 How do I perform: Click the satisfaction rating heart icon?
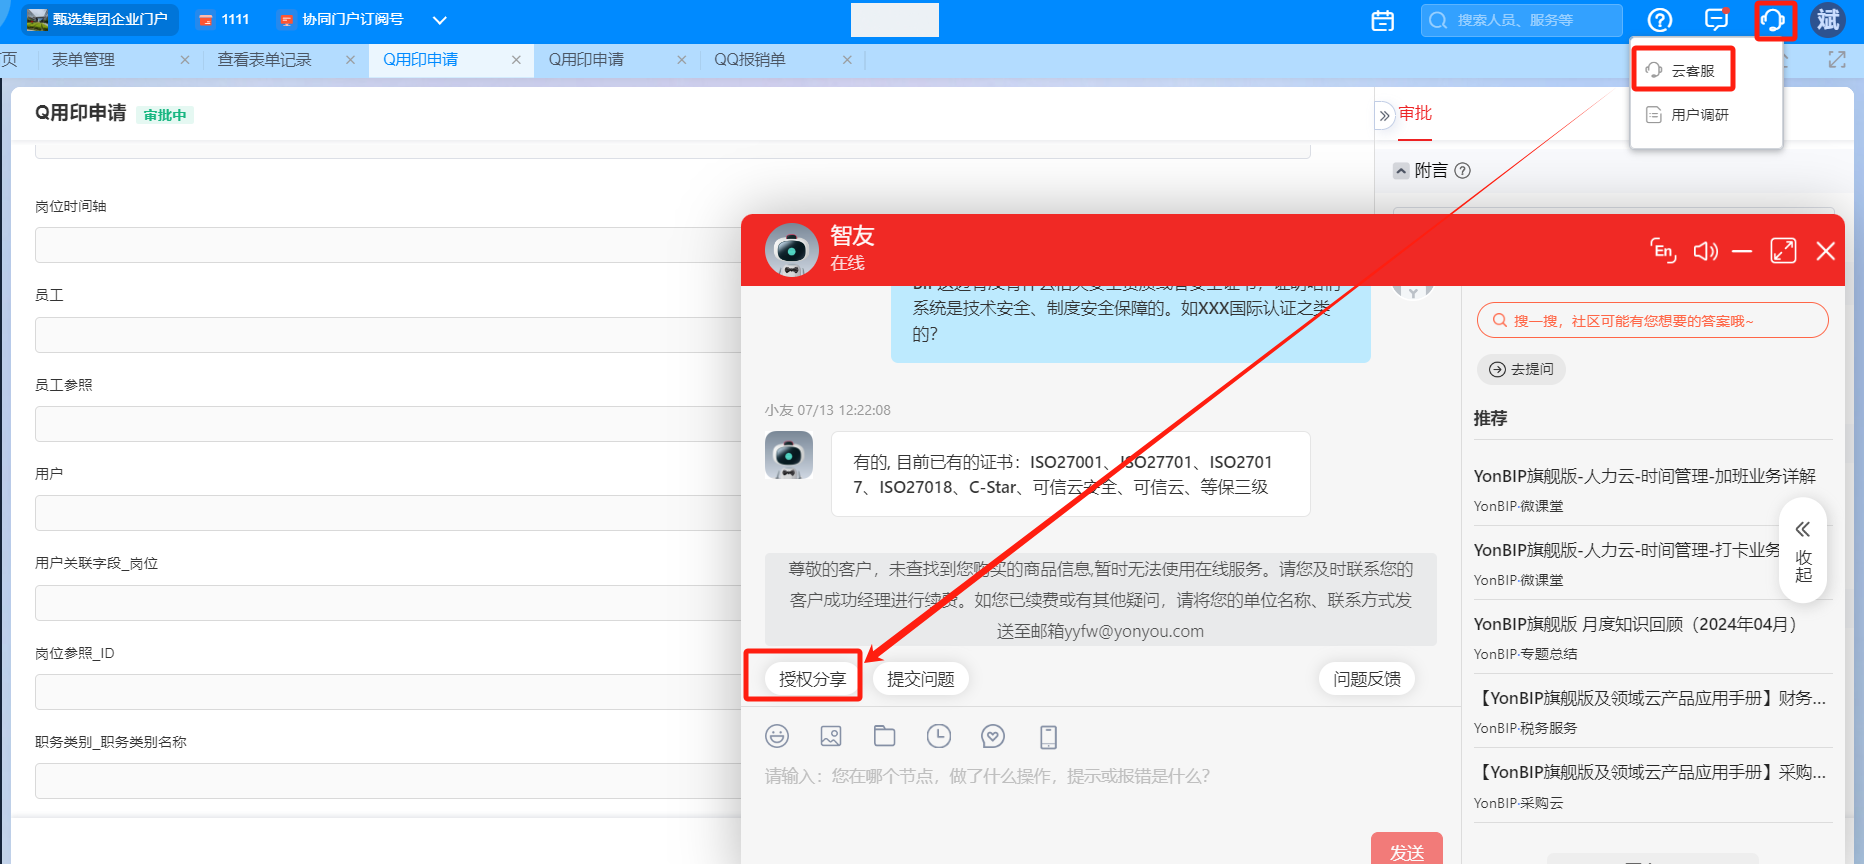click(993, 736)
